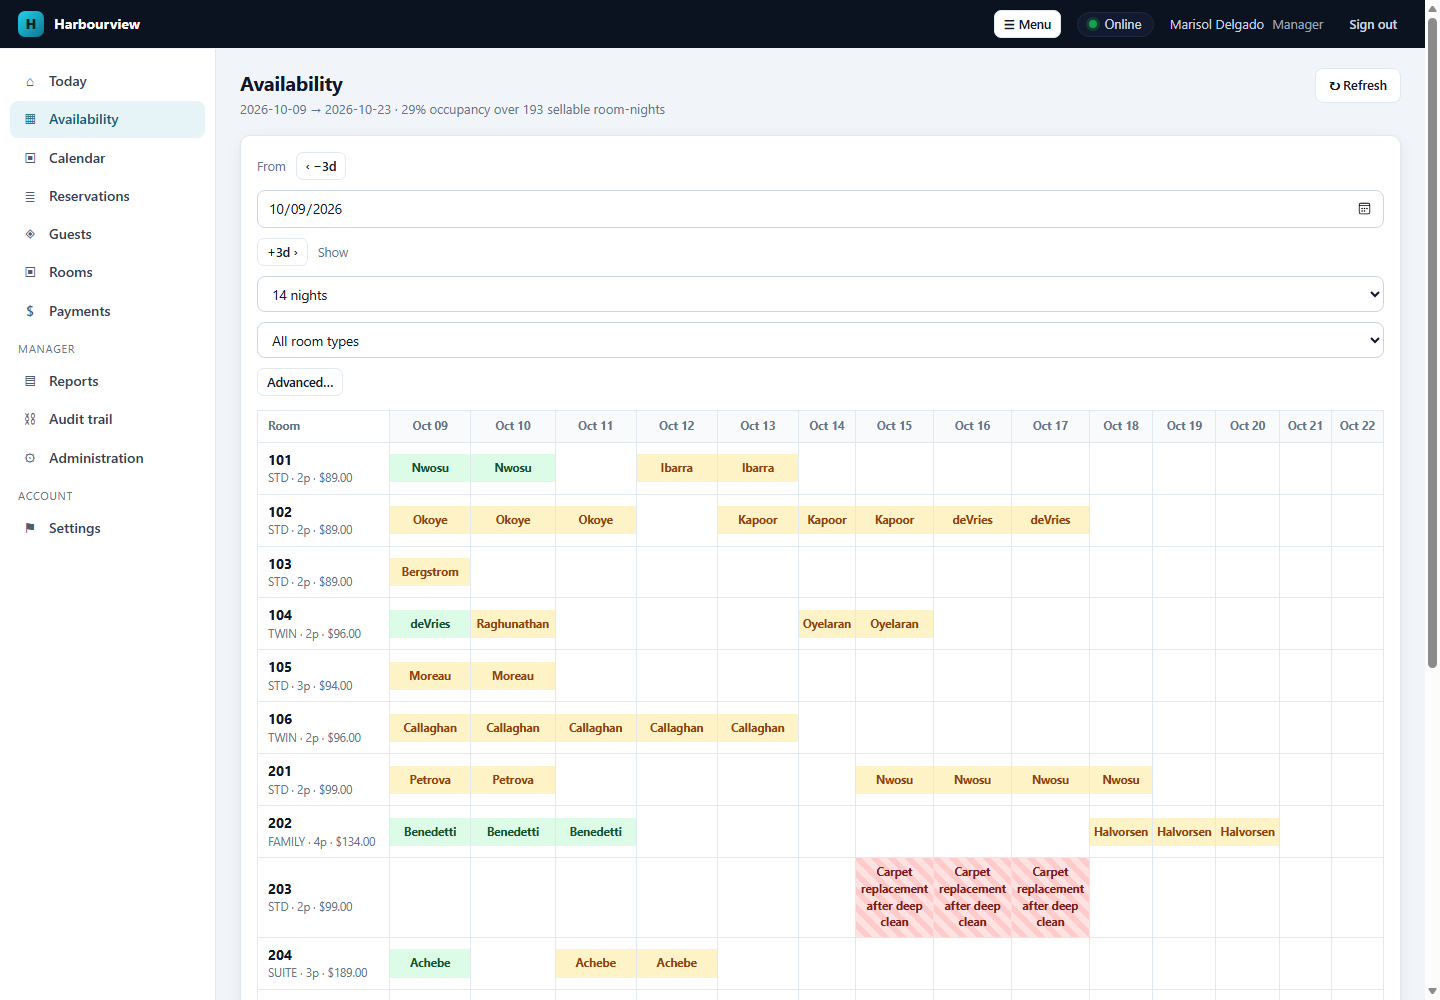Shift the date back with −3d

(x=321, y=166)
